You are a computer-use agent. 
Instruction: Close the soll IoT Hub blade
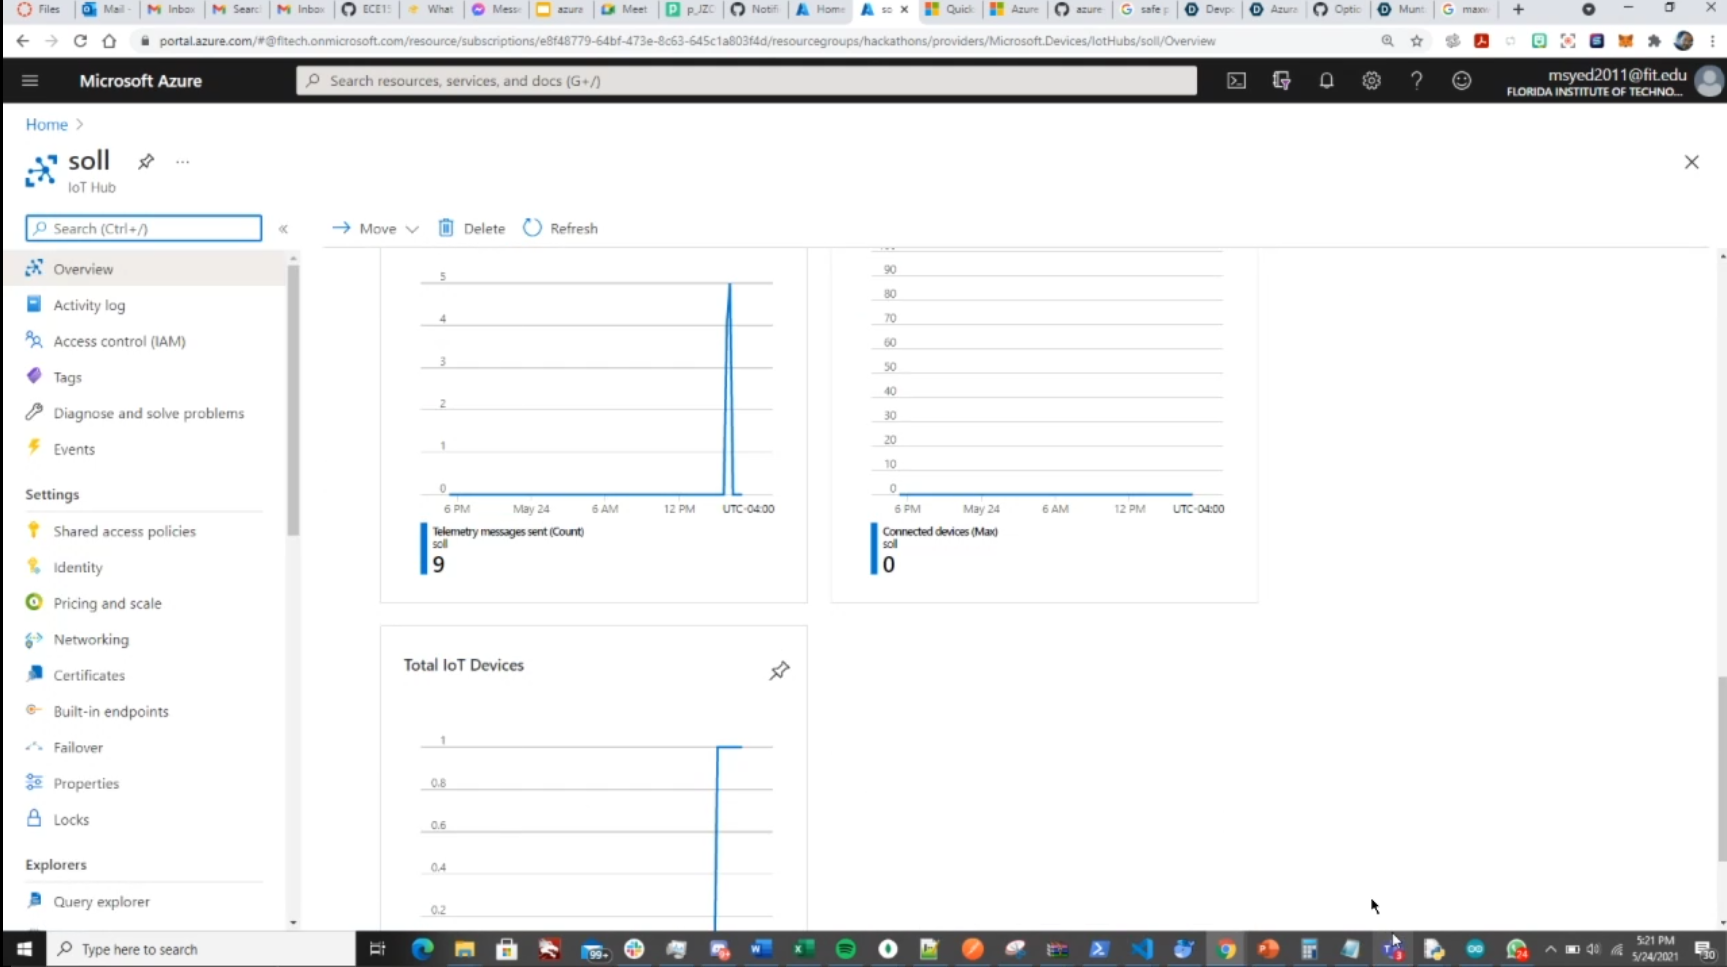[1691, 162]
